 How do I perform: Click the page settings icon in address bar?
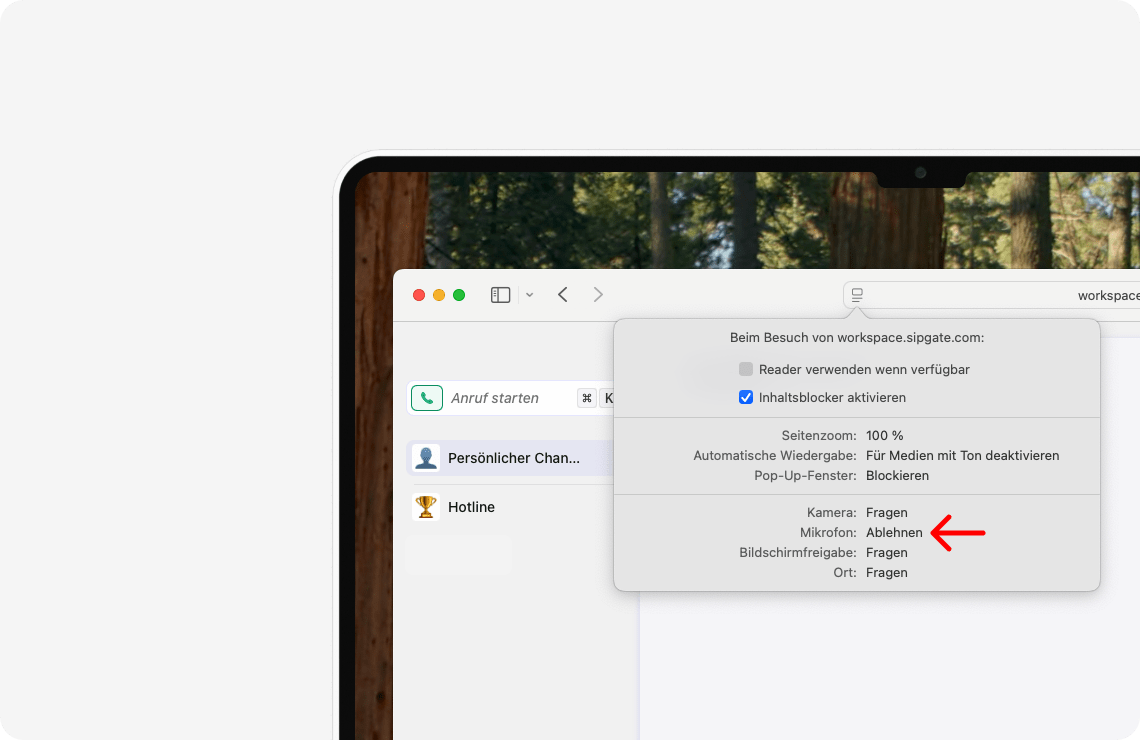(857, 295)
